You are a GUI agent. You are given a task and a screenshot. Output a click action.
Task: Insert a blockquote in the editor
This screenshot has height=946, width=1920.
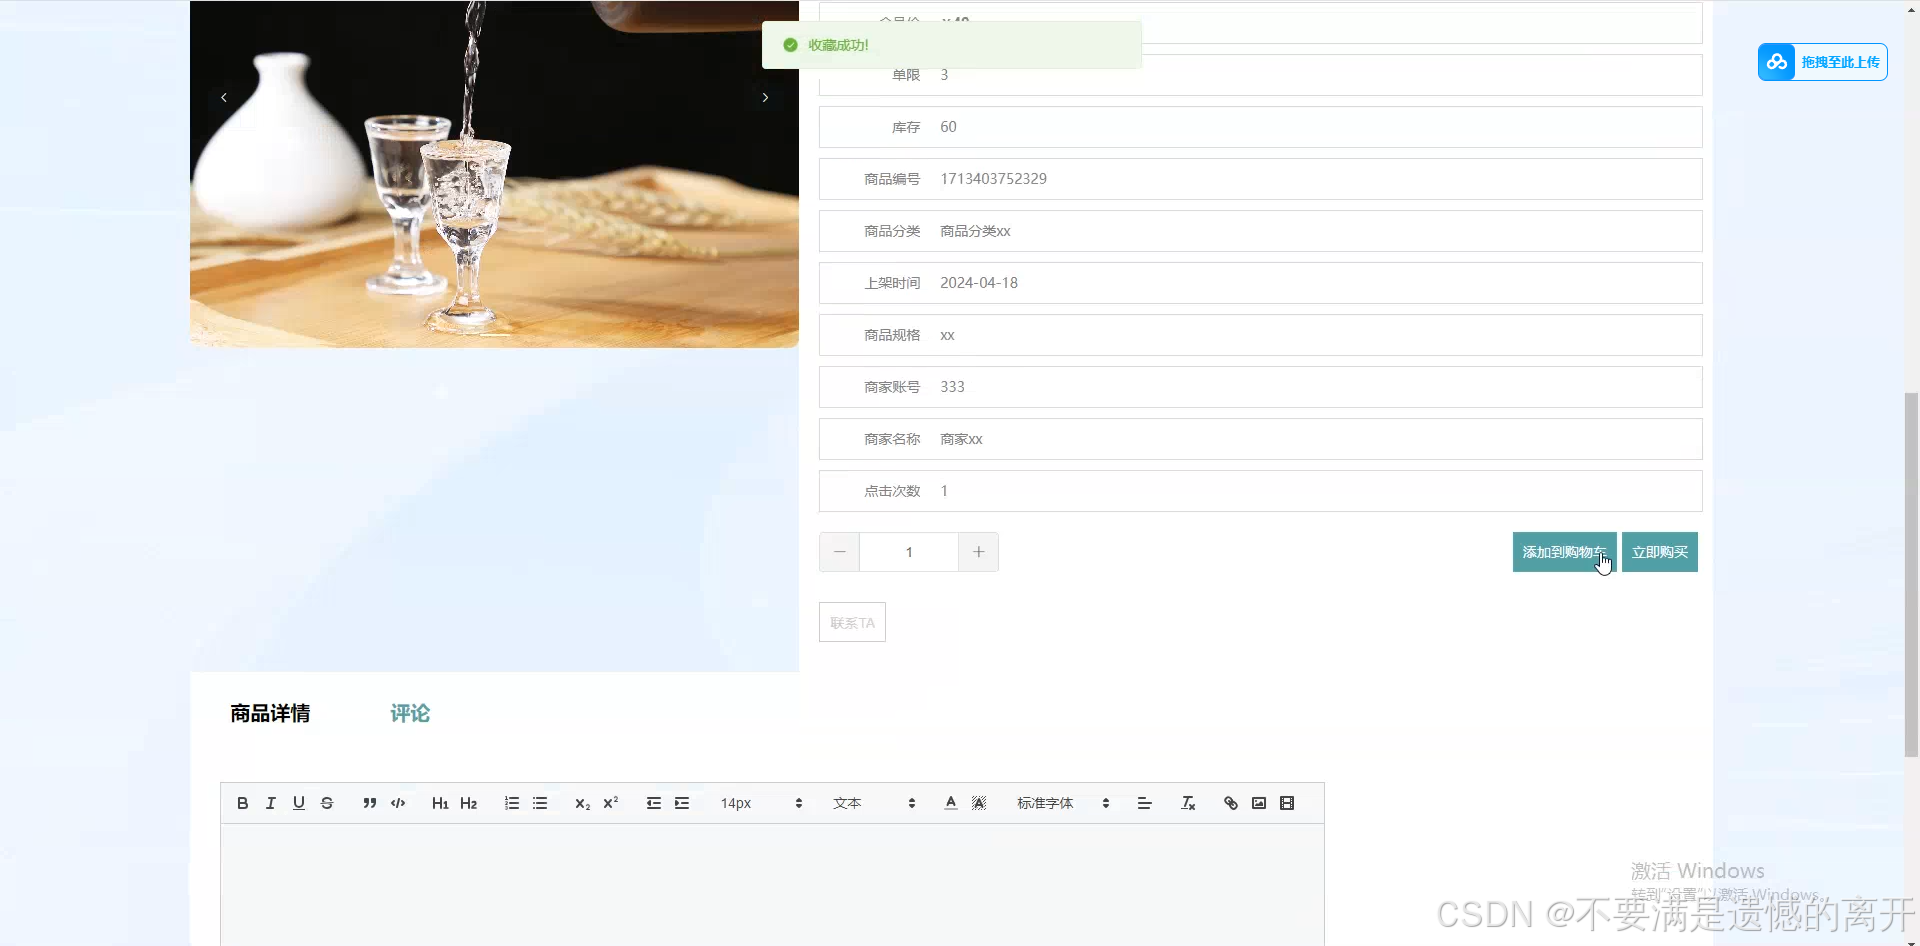click(369, 803)
